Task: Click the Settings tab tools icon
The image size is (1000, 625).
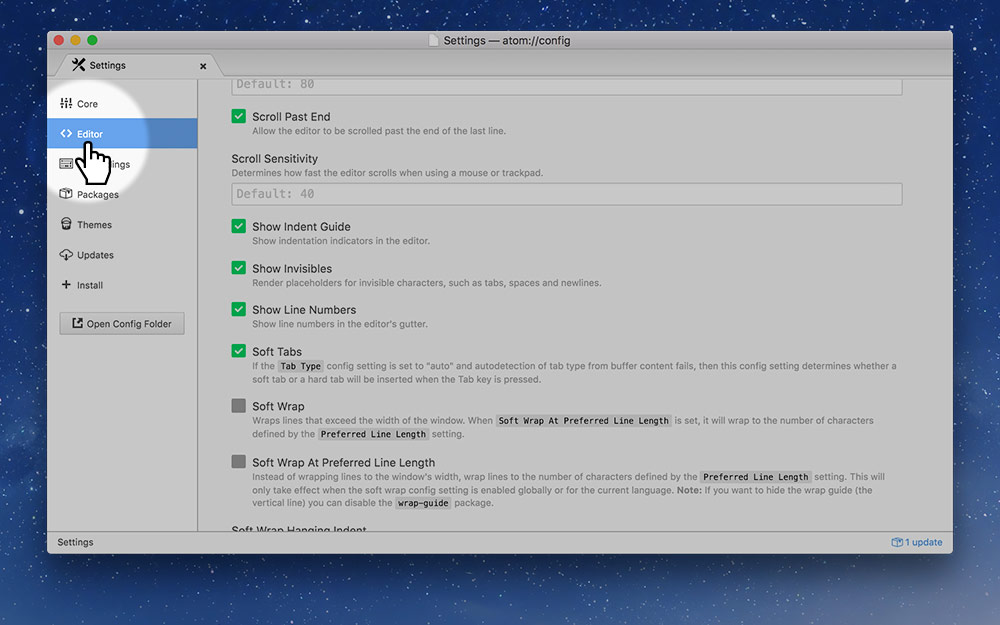Action: point(78,64)
